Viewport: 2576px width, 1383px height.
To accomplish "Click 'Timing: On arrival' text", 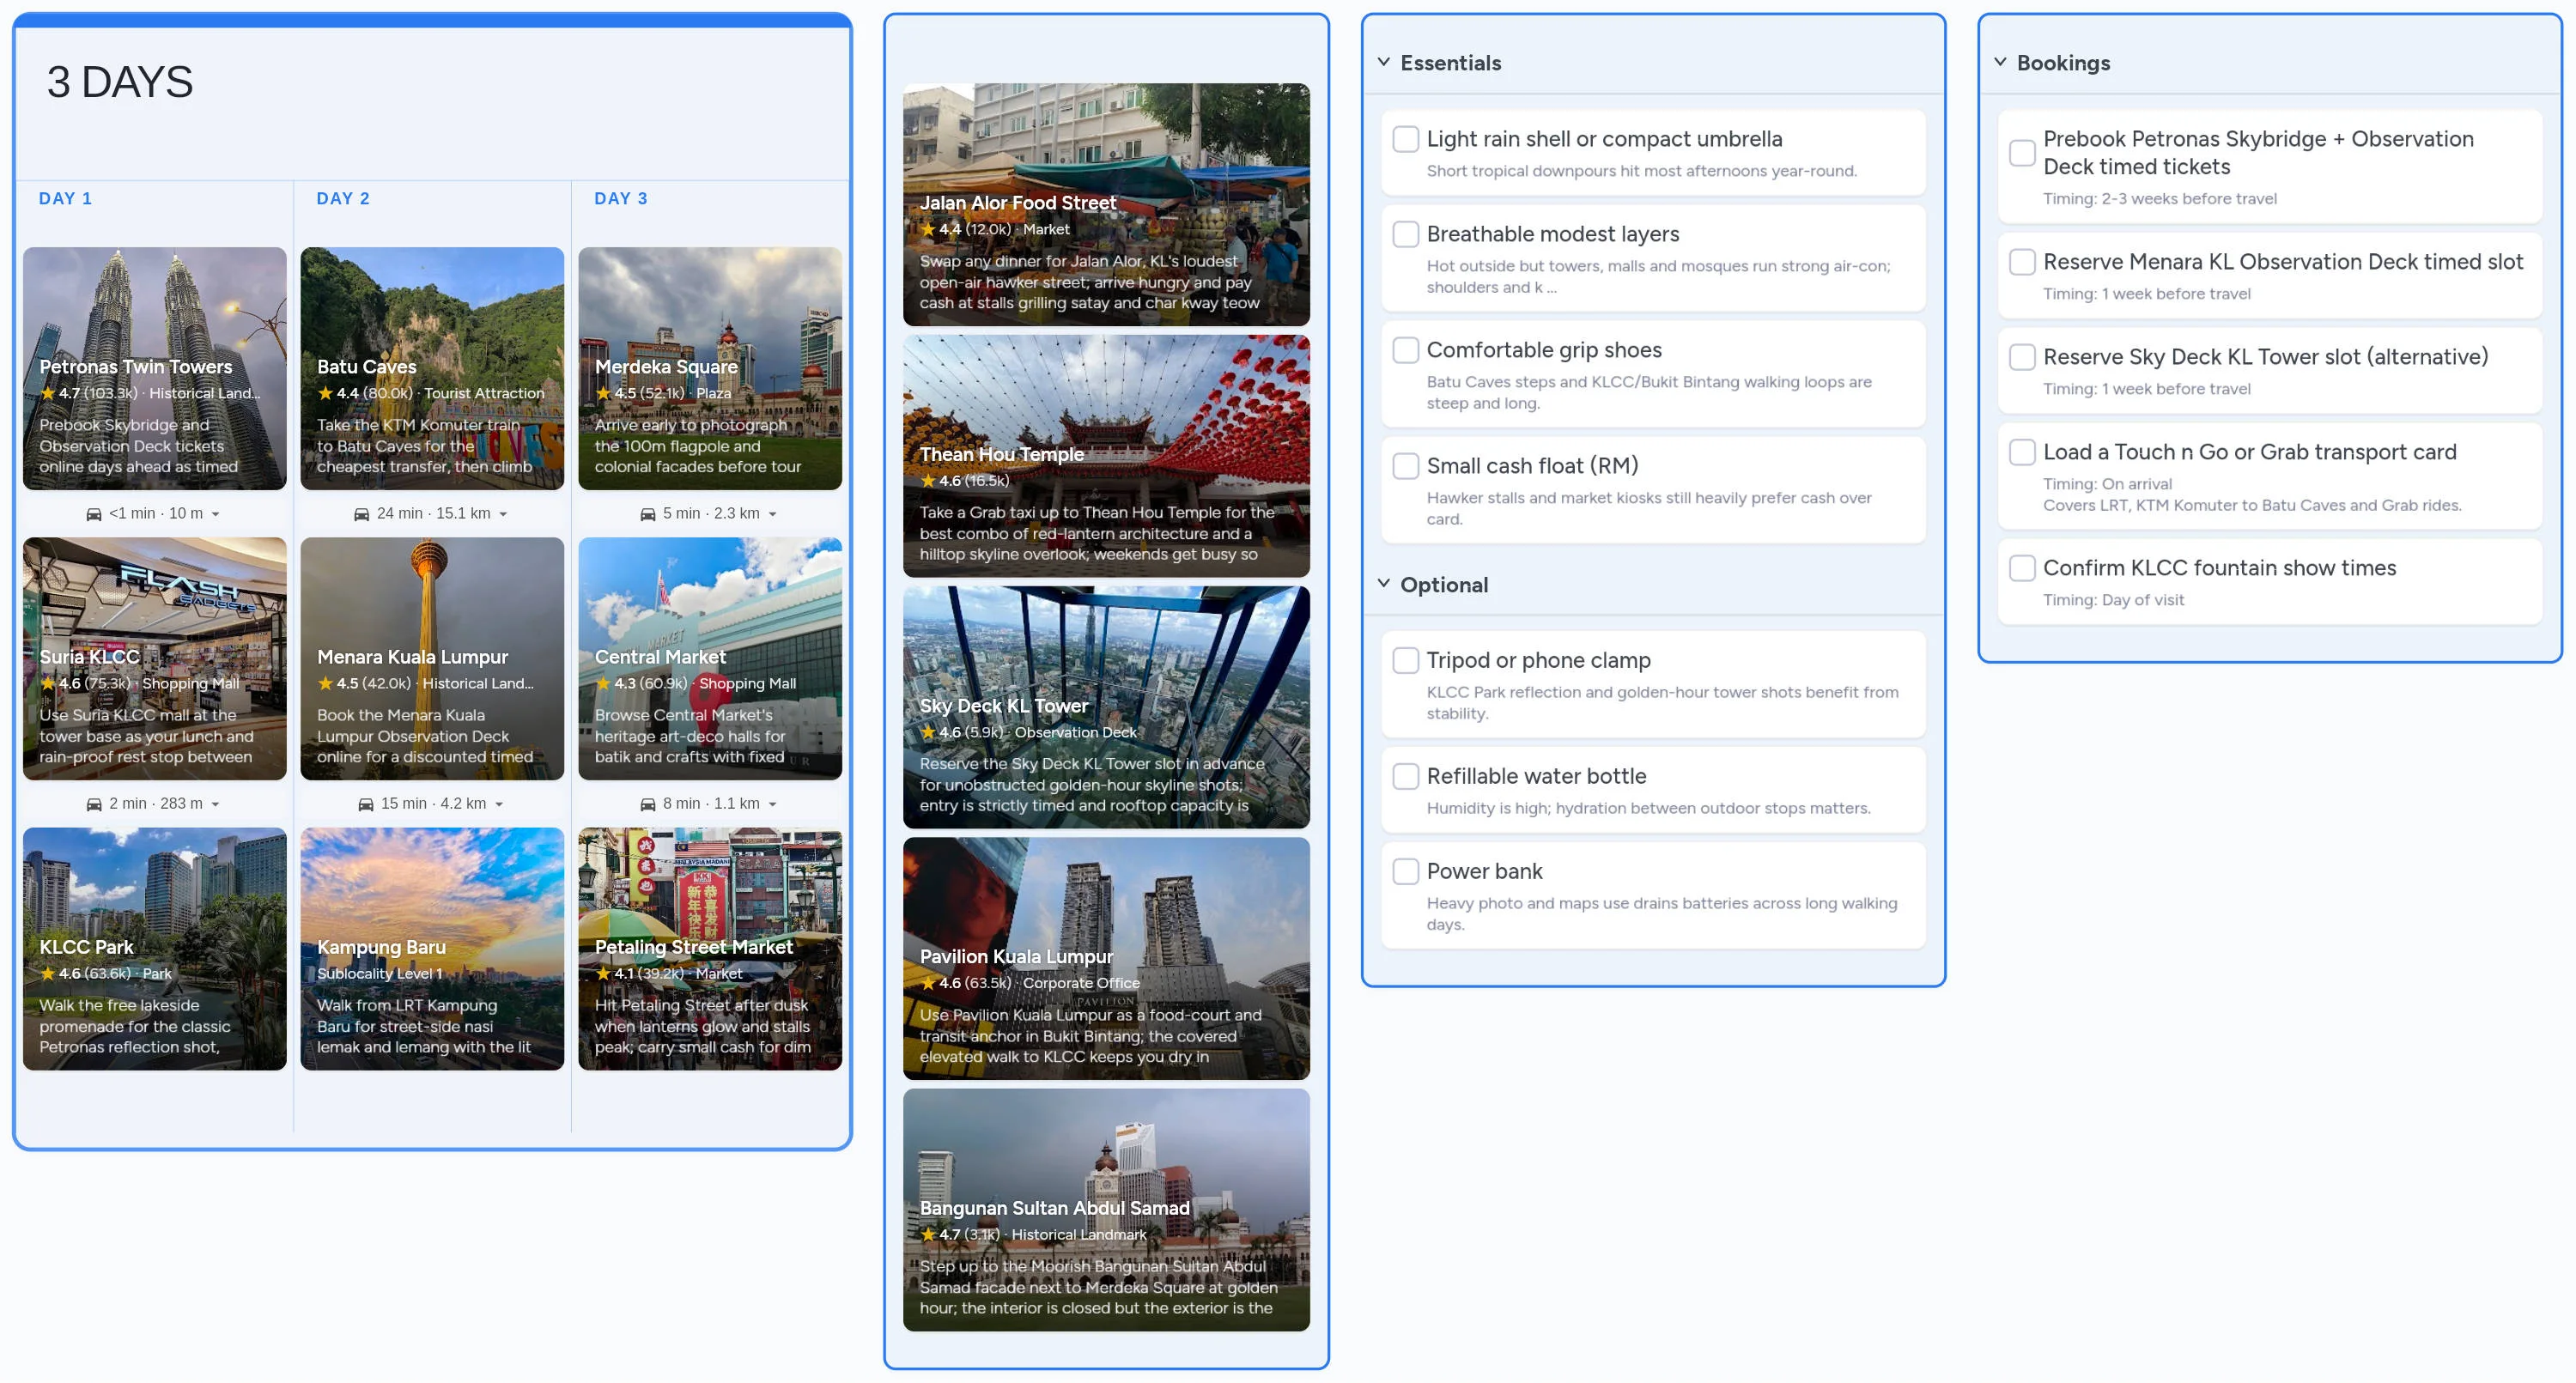I will [2107, 484].
